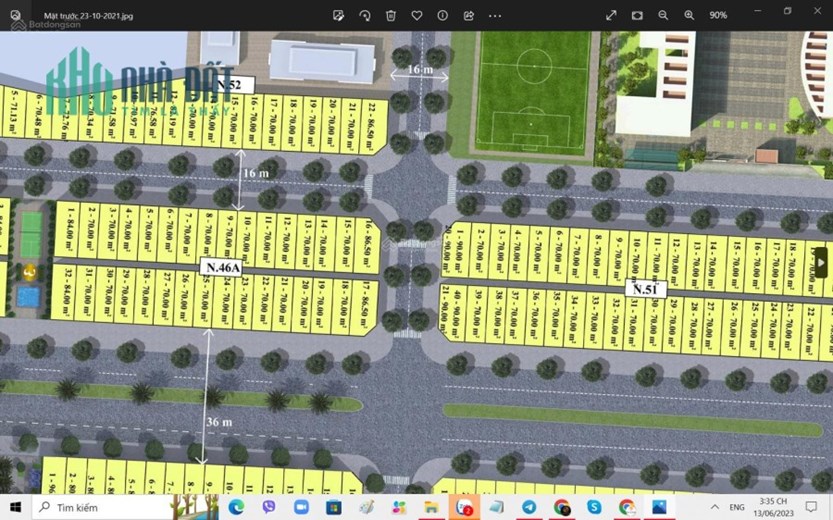Open second Chrome icon before Photos
The height and width of the screenshot is (520, 833).
pos(627,507)
